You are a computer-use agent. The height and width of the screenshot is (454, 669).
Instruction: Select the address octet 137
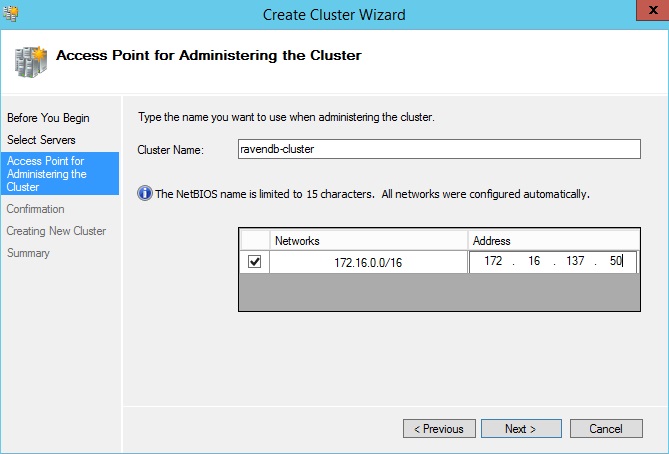(x=575, y=261)
